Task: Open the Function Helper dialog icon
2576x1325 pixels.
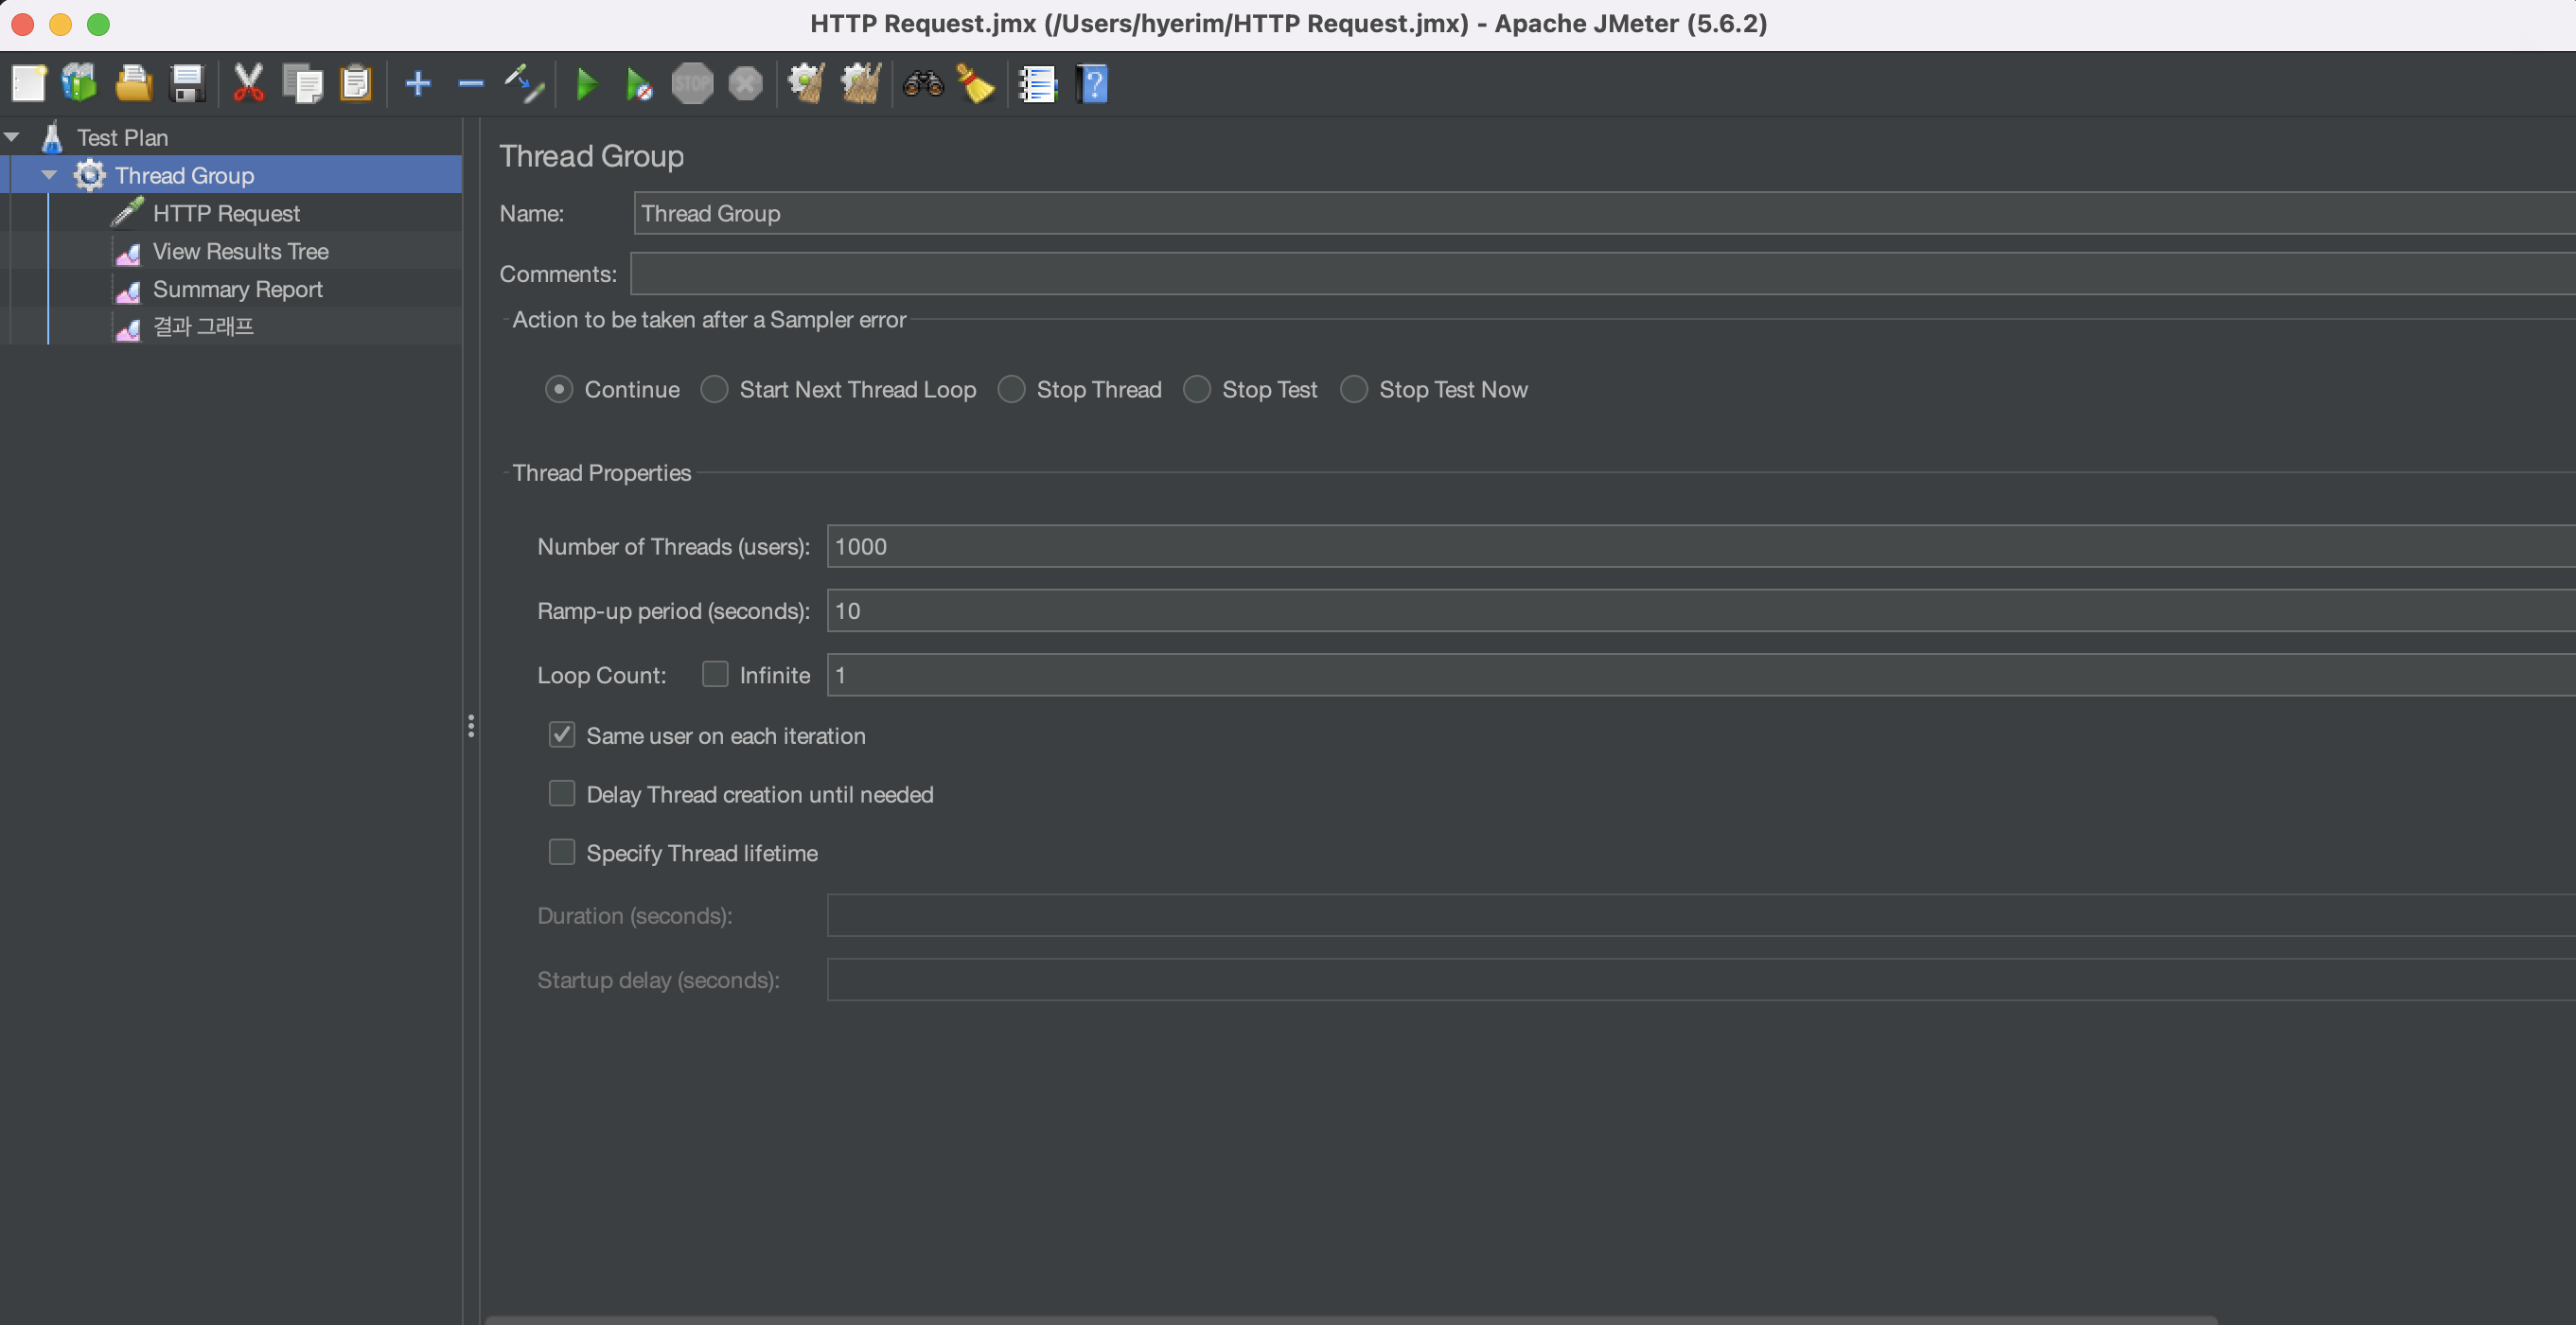Action: coord(1038,84)
